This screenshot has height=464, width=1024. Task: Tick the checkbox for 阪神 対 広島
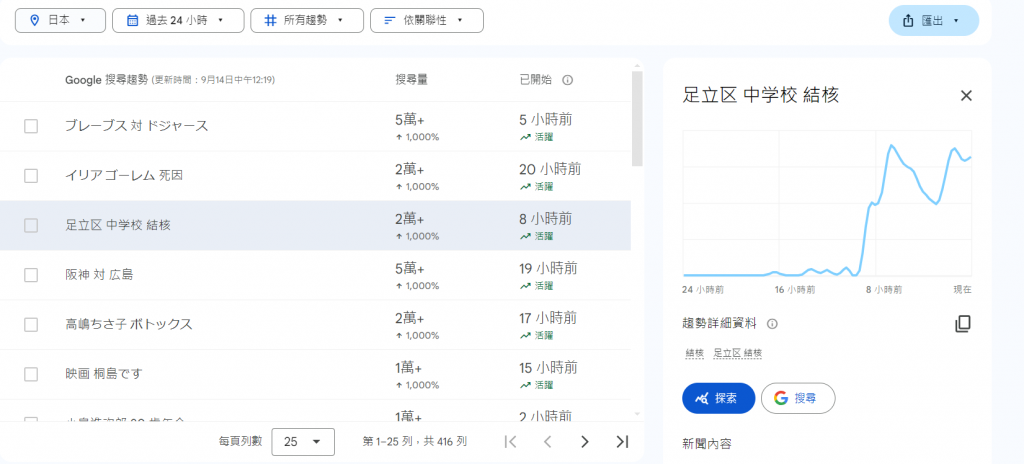[x=31, y=275]
